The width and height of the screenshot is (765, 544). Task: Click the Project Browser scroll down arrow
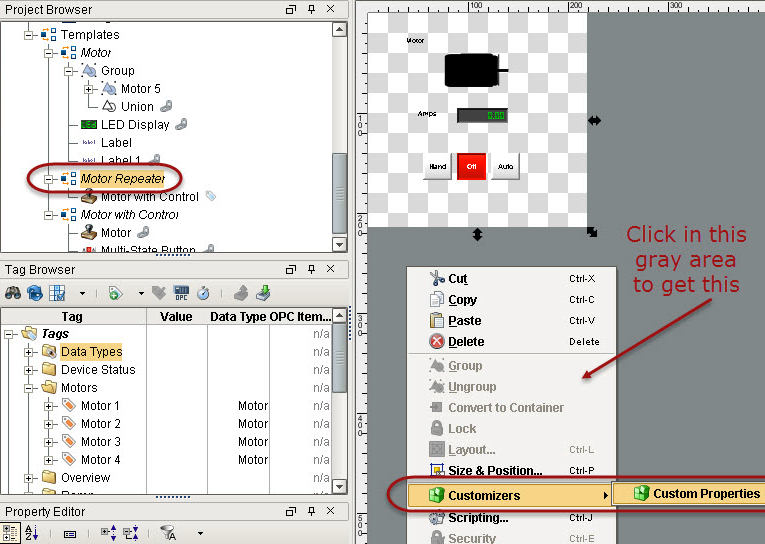pos(339,244)
